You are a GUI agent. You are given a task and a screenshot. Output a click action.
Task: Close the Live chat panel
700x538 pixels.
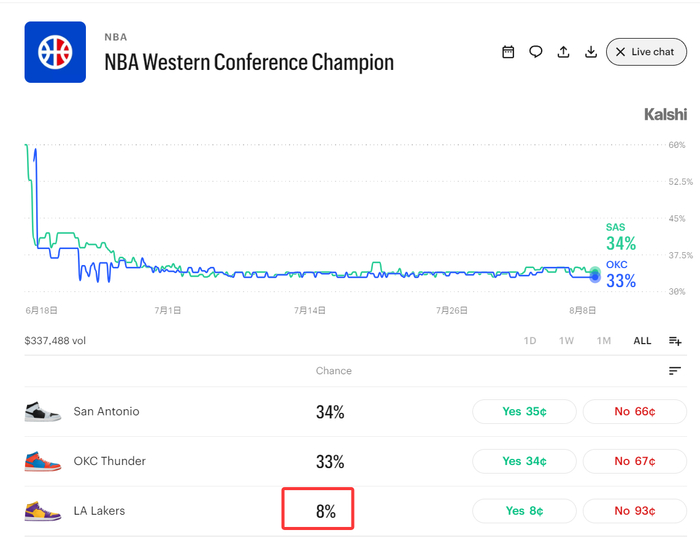tap(646, 52)
